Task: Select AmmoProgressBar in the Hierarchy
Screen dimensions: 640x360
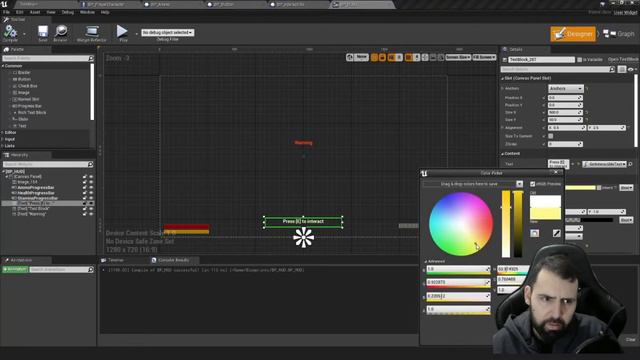Action: tap(36, 187)
